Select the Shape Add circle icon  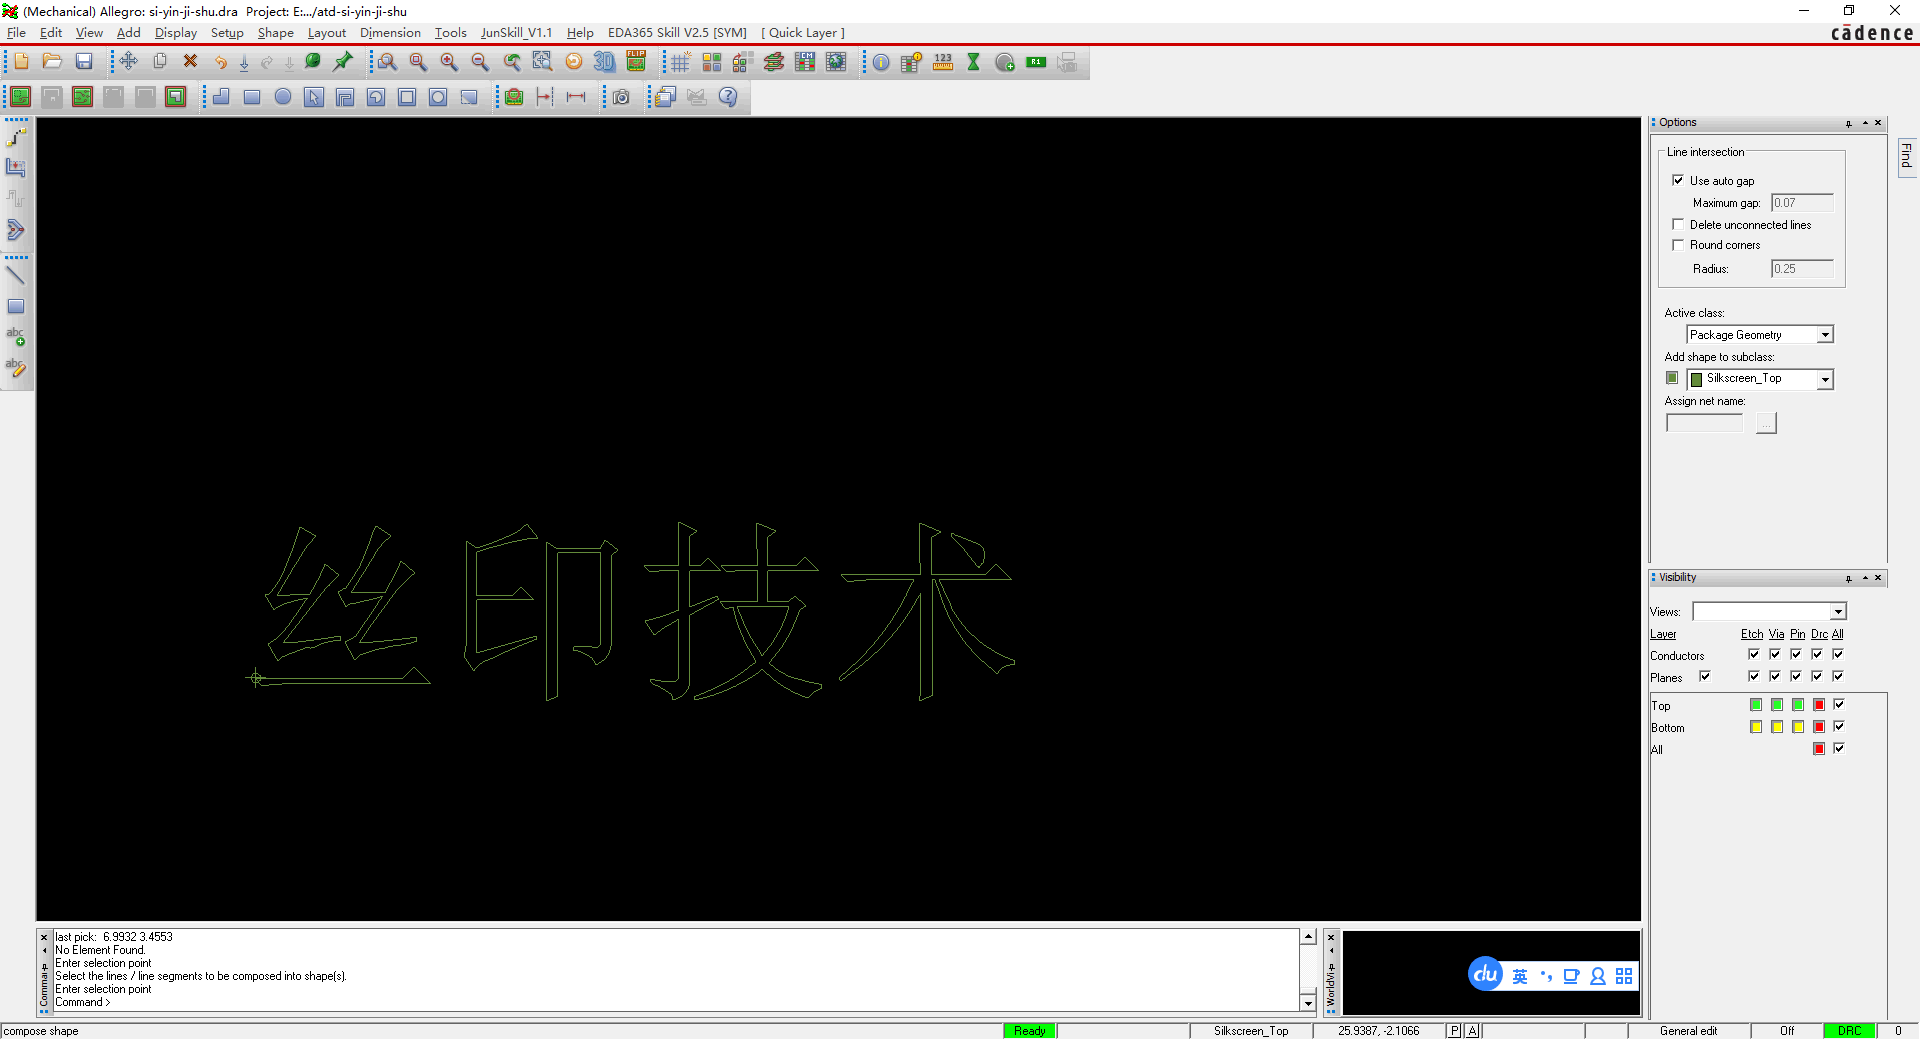click(x=283, y=97)
